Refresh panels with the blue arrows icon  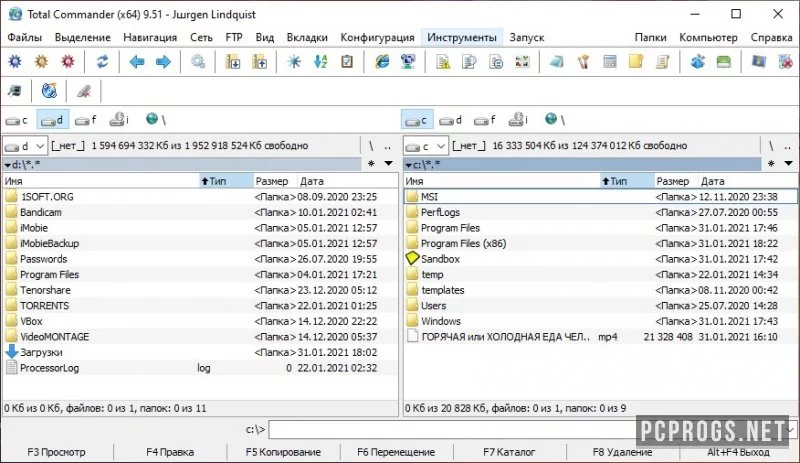103,62
